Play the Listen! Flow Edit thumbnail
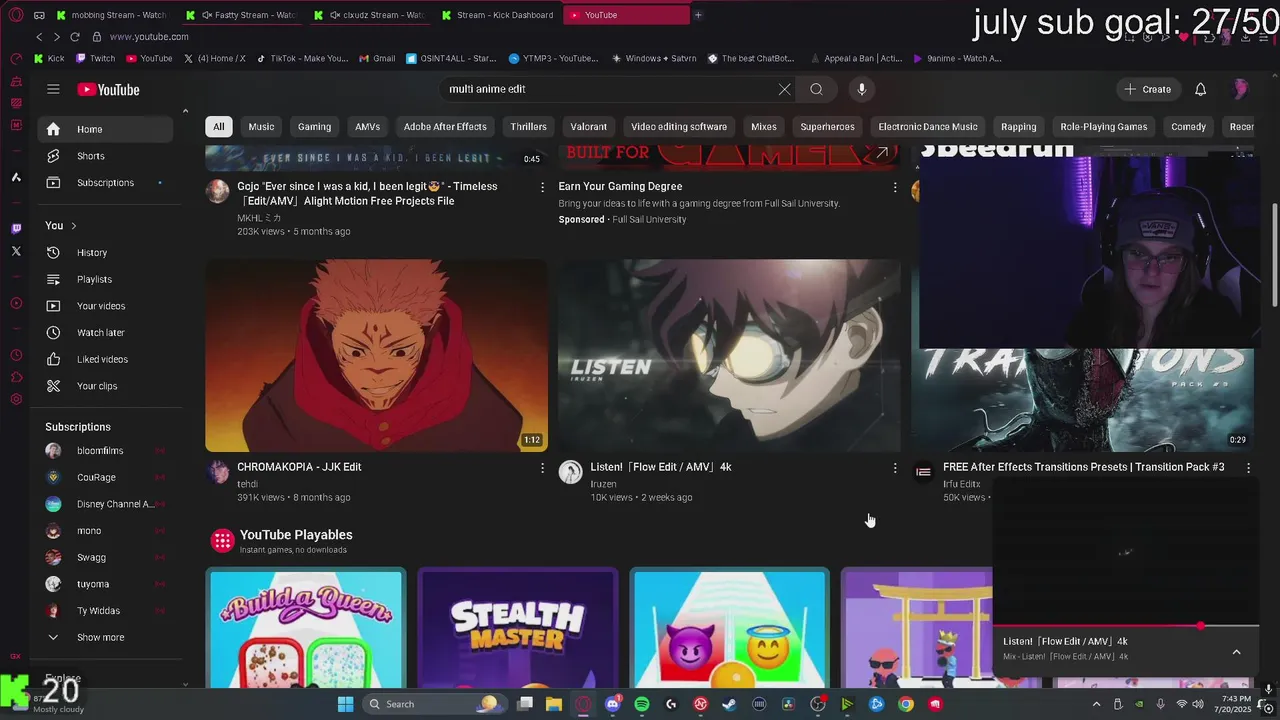The height and width of the screenshot is (720, 1280). coord(729,356)
